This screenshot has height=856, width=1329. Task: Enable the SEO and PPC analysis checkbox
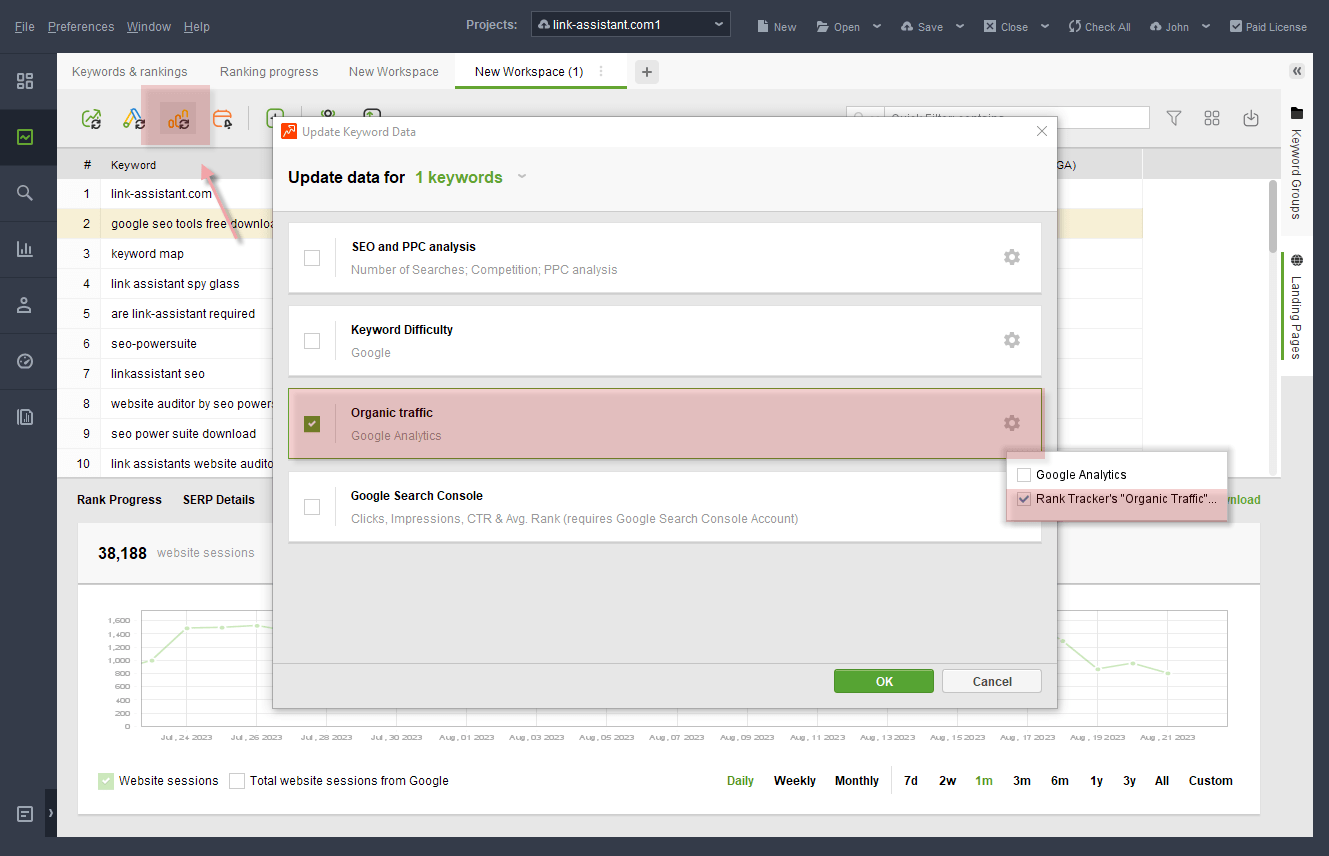pos(312,258)
